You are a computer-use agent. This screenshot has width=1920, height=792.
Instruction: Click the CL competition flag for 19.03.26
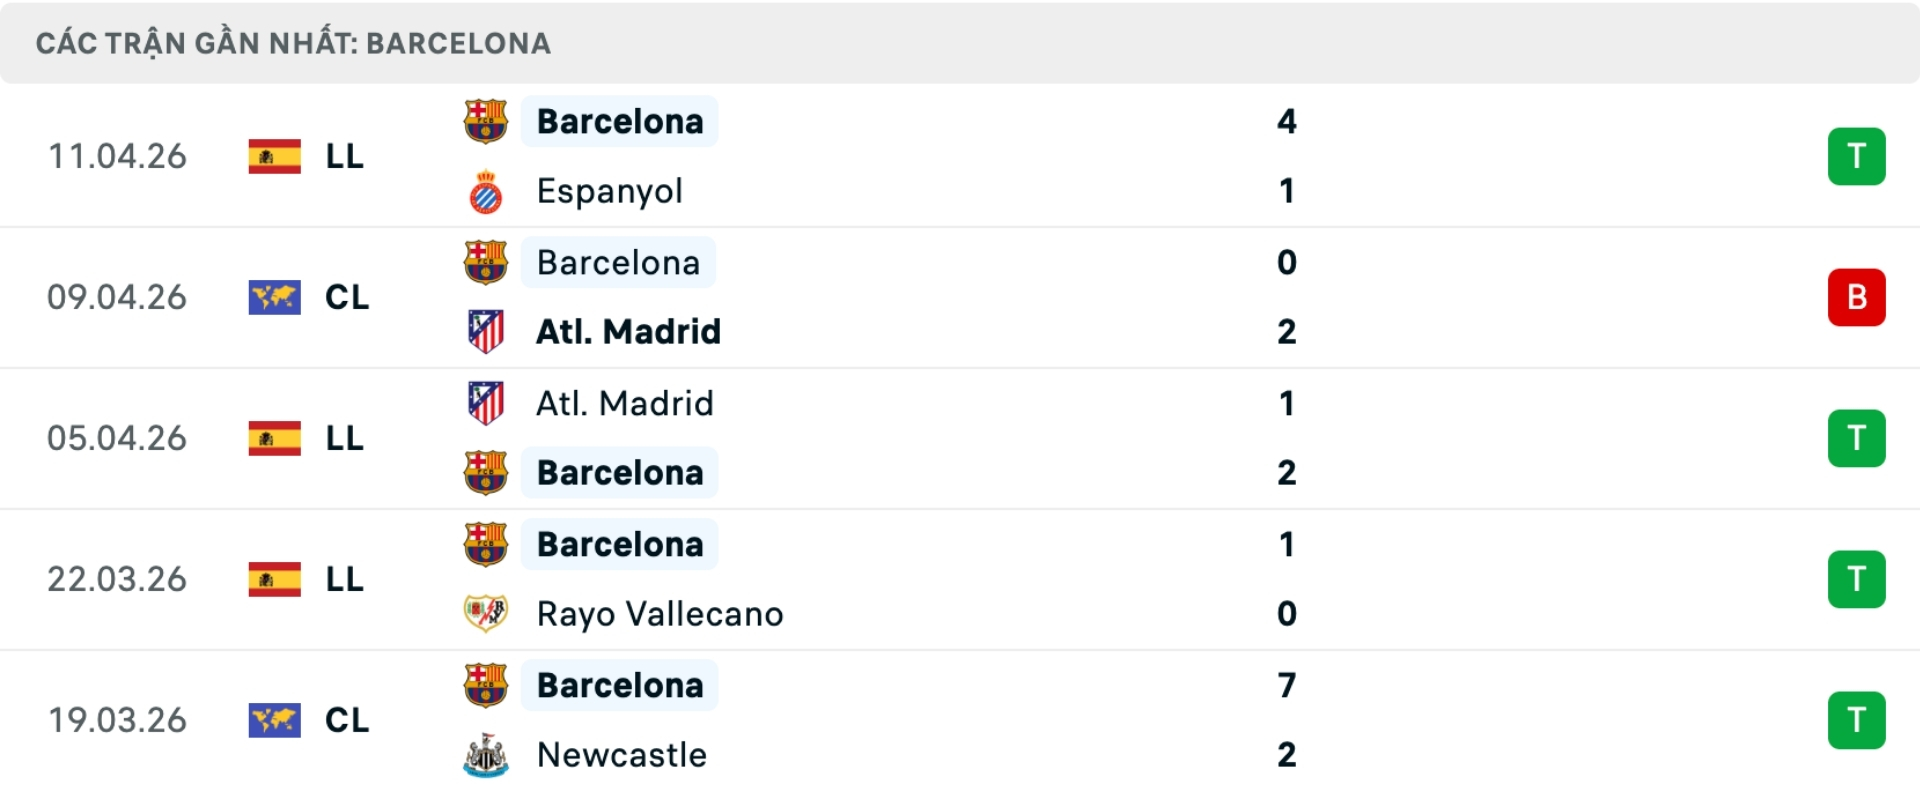(274, 720)
